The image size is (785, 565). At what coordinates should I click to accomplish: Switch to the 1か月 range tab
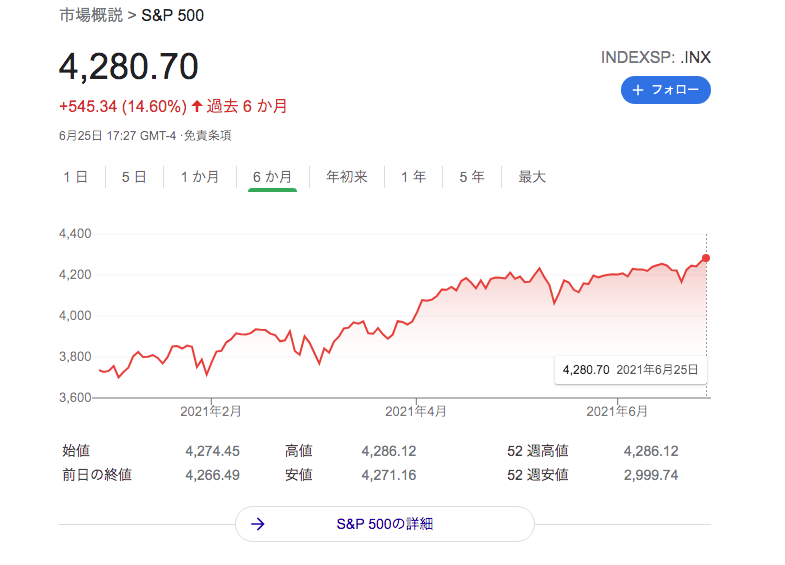[x=199, y=177]
